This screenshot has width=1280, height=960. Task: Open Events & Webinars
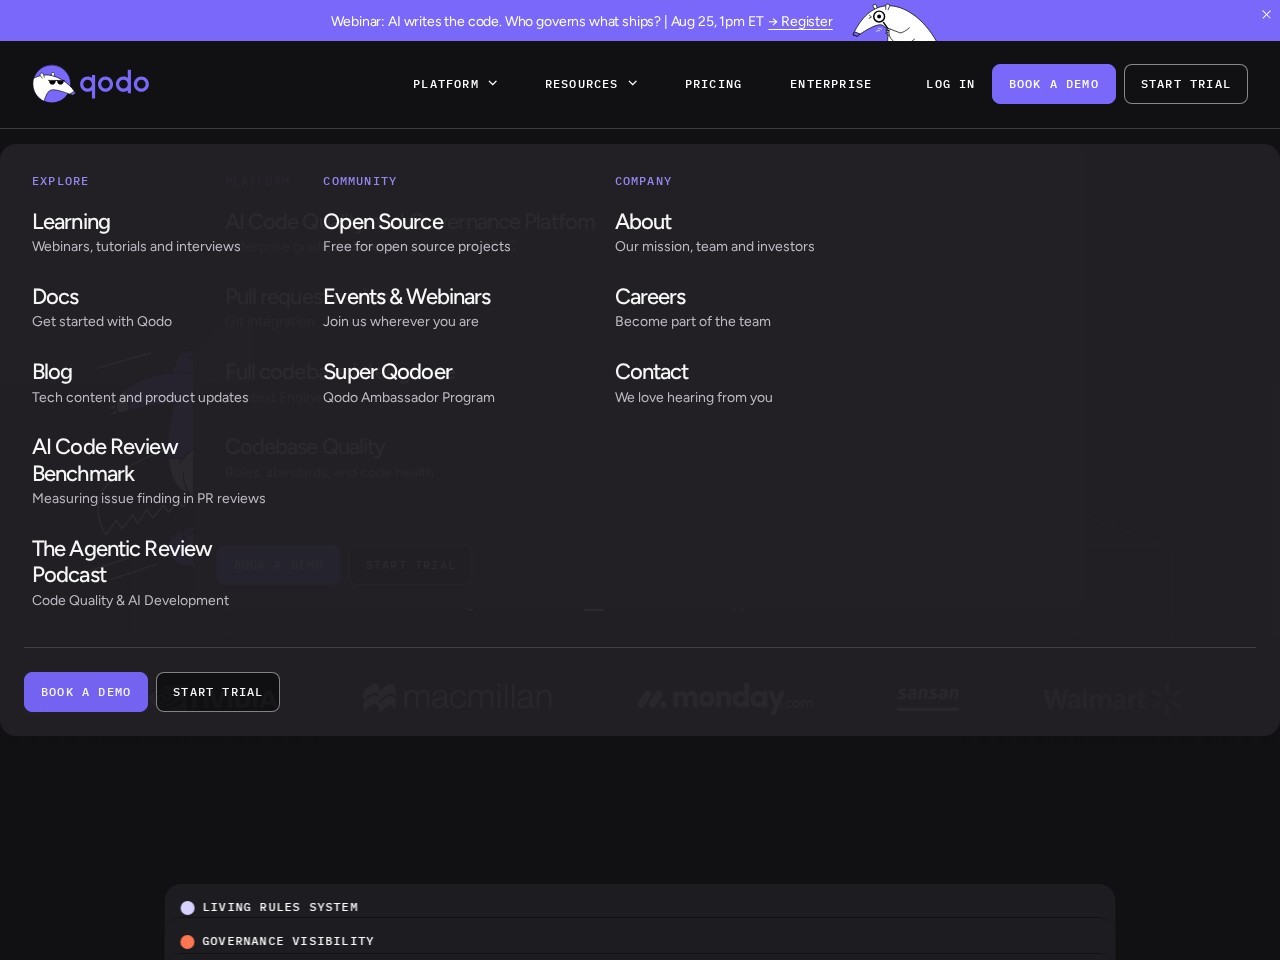point(407,297)
